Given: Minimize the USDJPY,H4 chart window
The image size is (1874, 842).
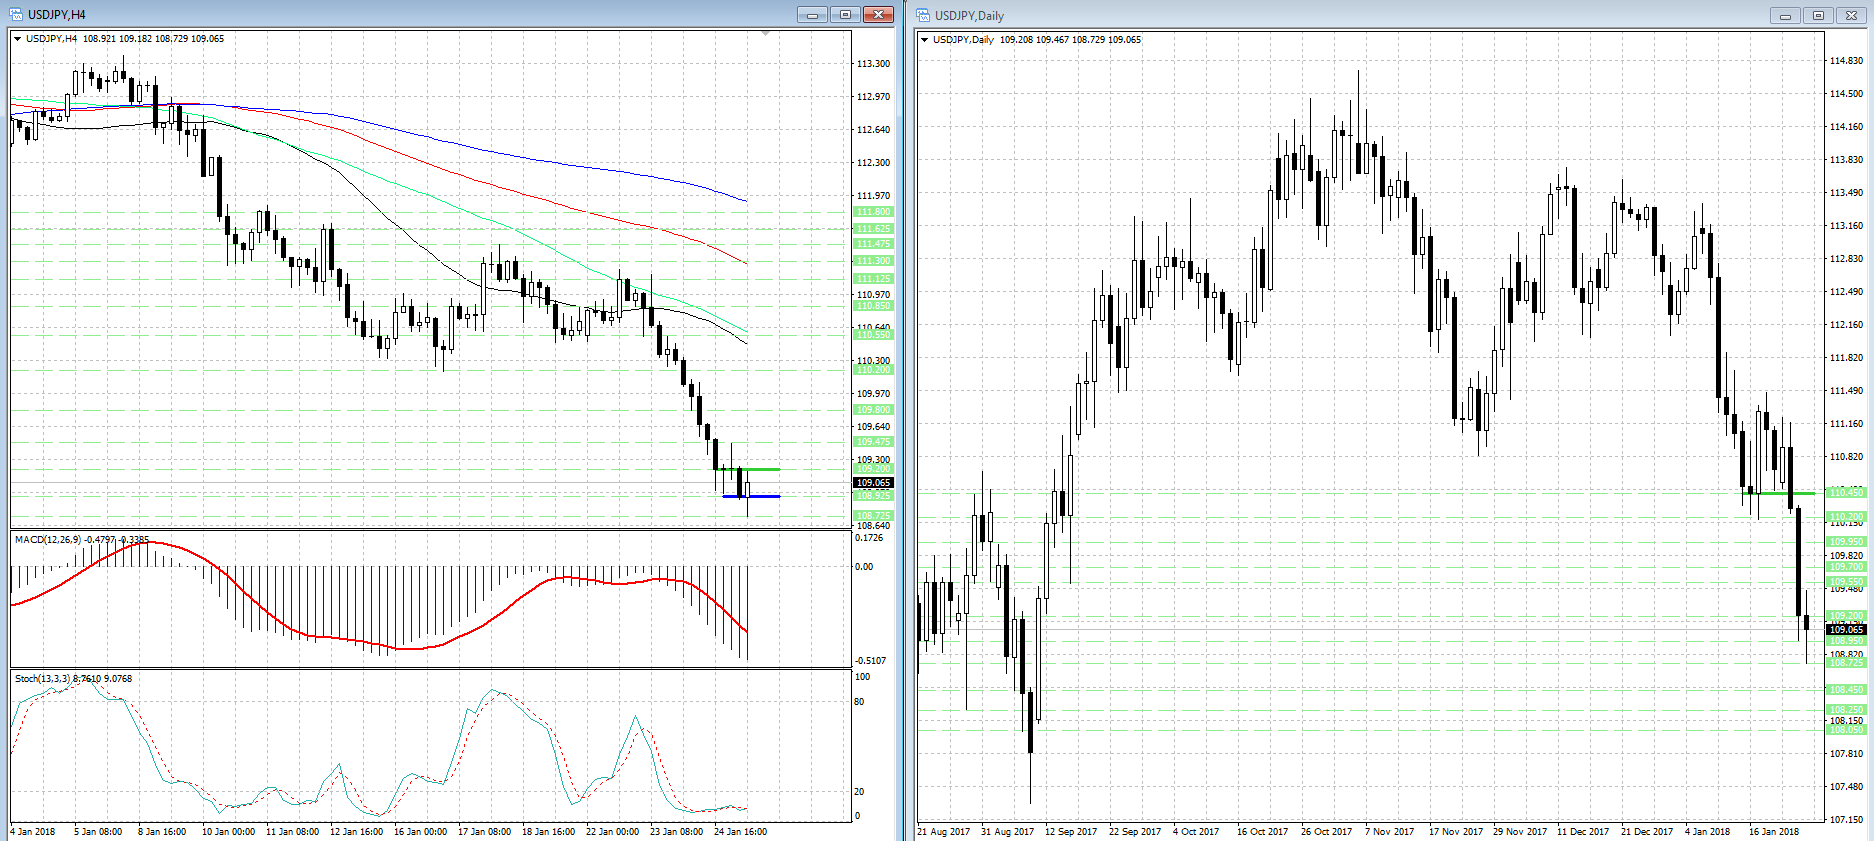Looking at the screenshot, I should tap(812, 14).
